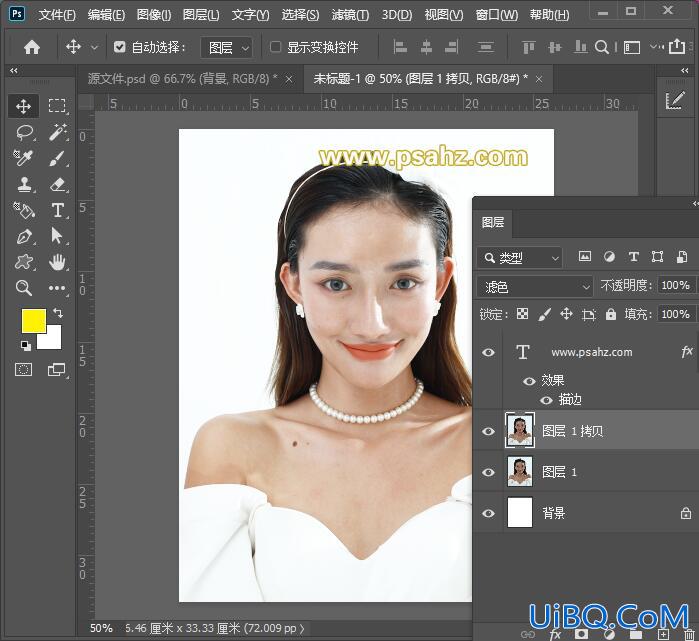
Task: Select the Brush tool
Action: coord(58,158)
